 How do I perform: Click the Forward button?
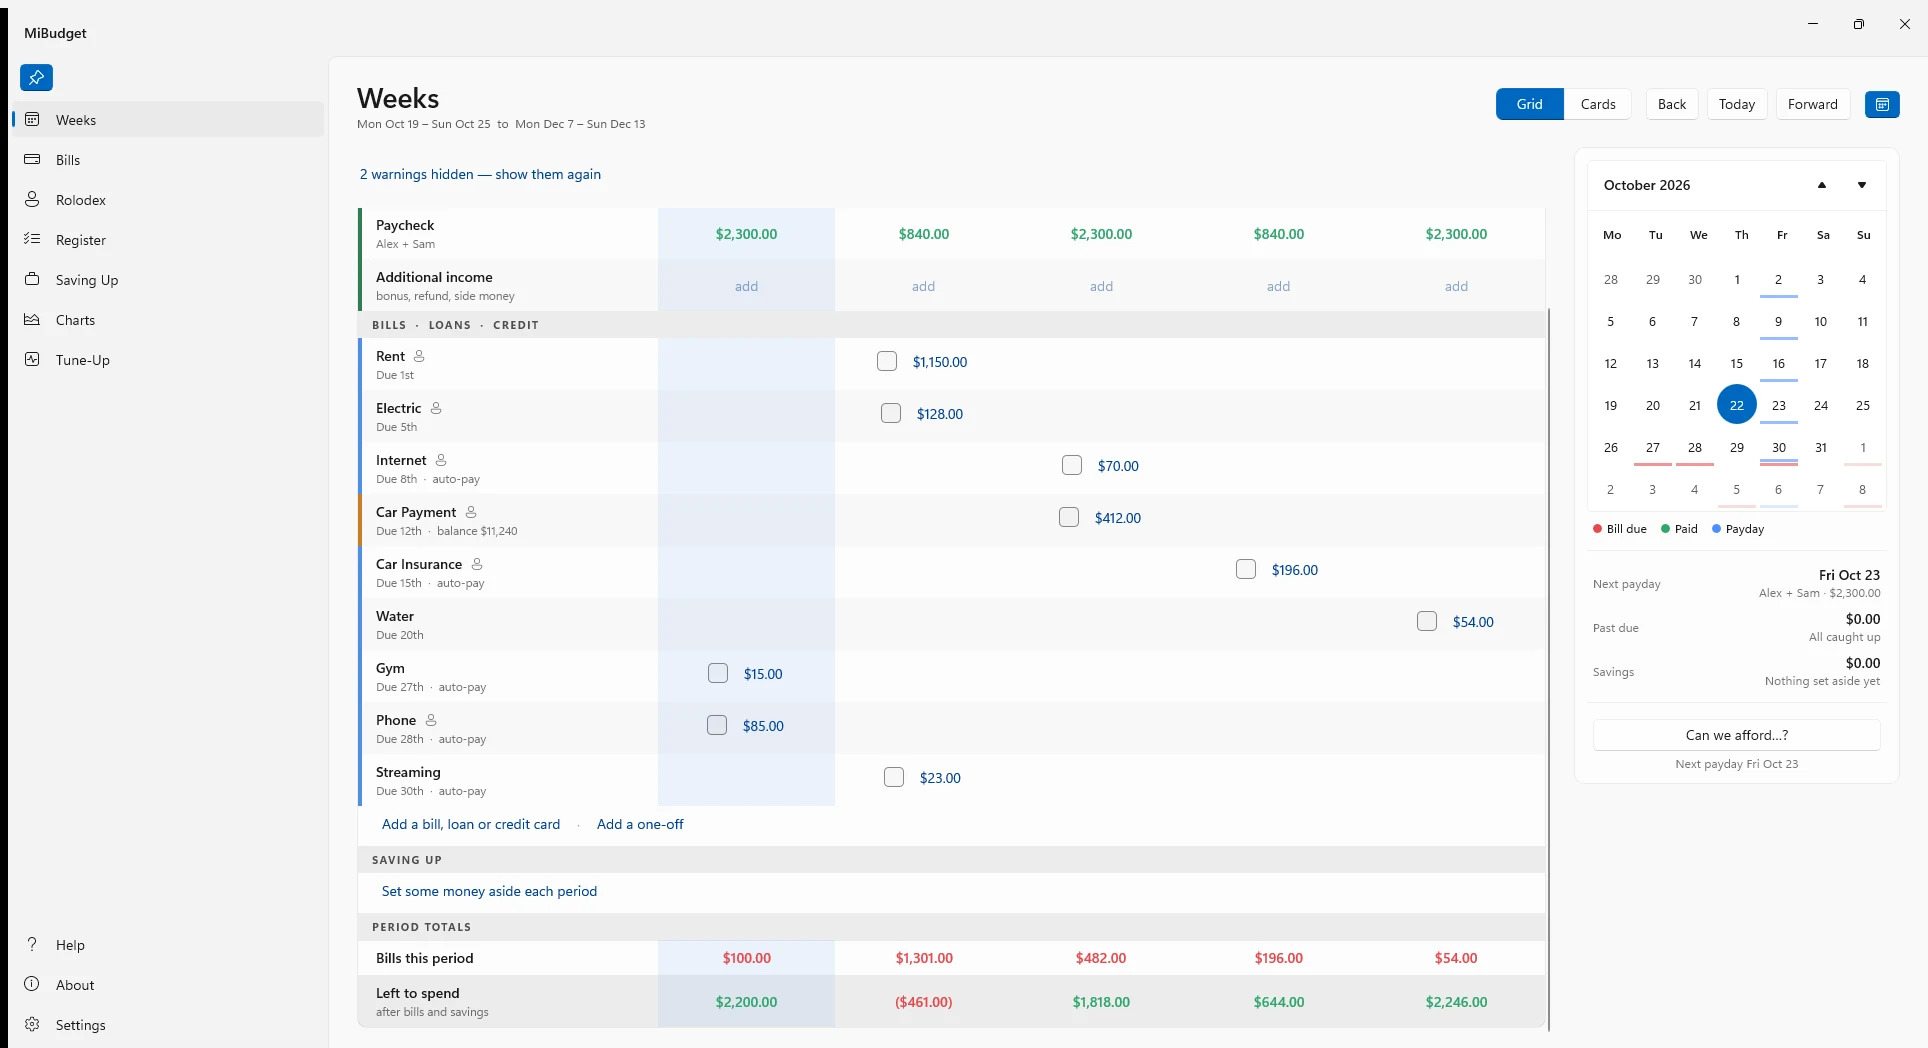(x=1813, y=104)
